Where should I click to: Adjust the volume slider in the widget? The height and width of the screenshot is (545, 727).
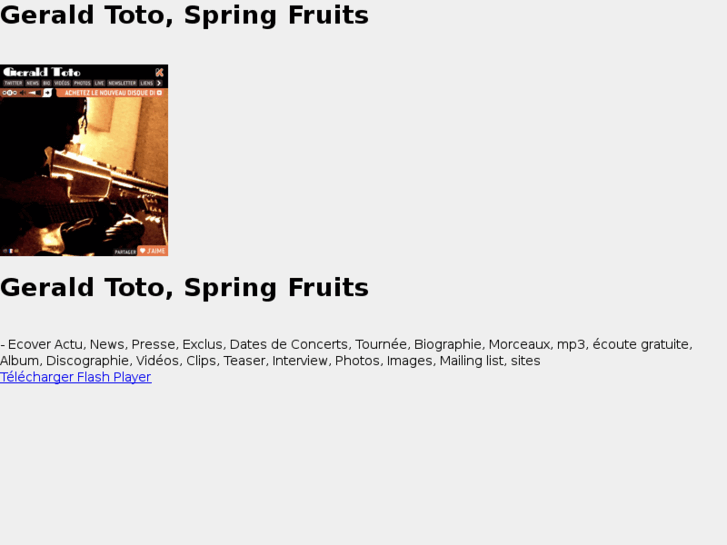coord(35,93)
